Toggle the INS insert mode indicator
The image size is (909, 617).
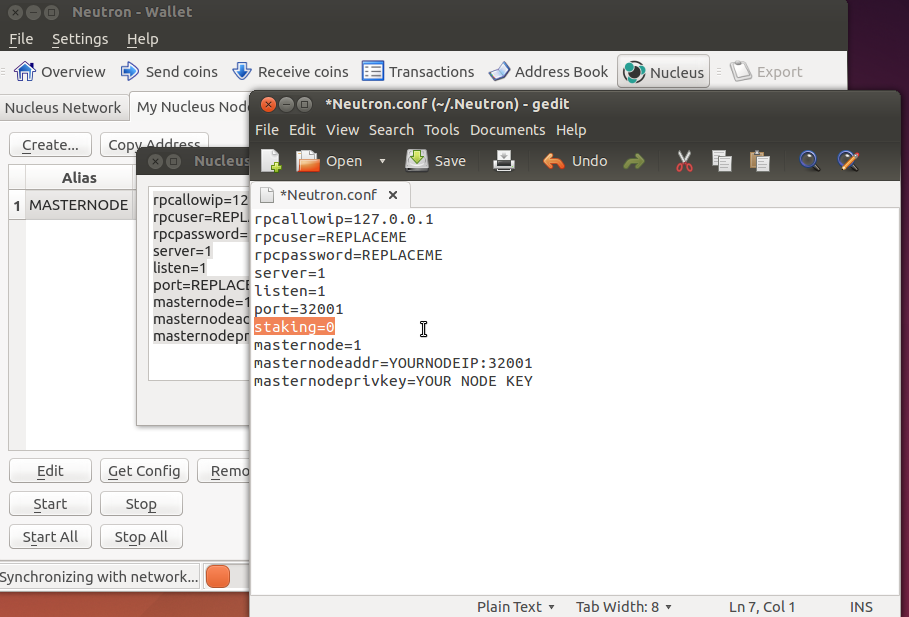click(x=861, y=607)
